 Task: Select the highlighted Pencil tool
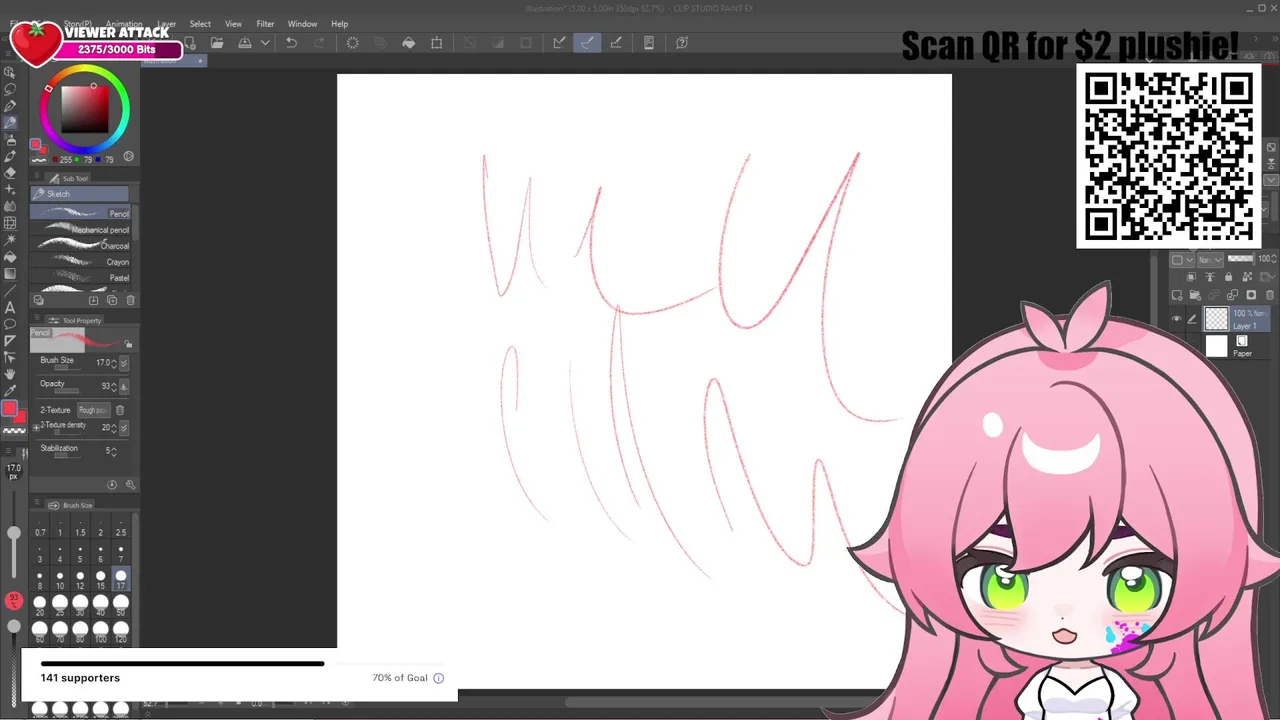point(10,123)
